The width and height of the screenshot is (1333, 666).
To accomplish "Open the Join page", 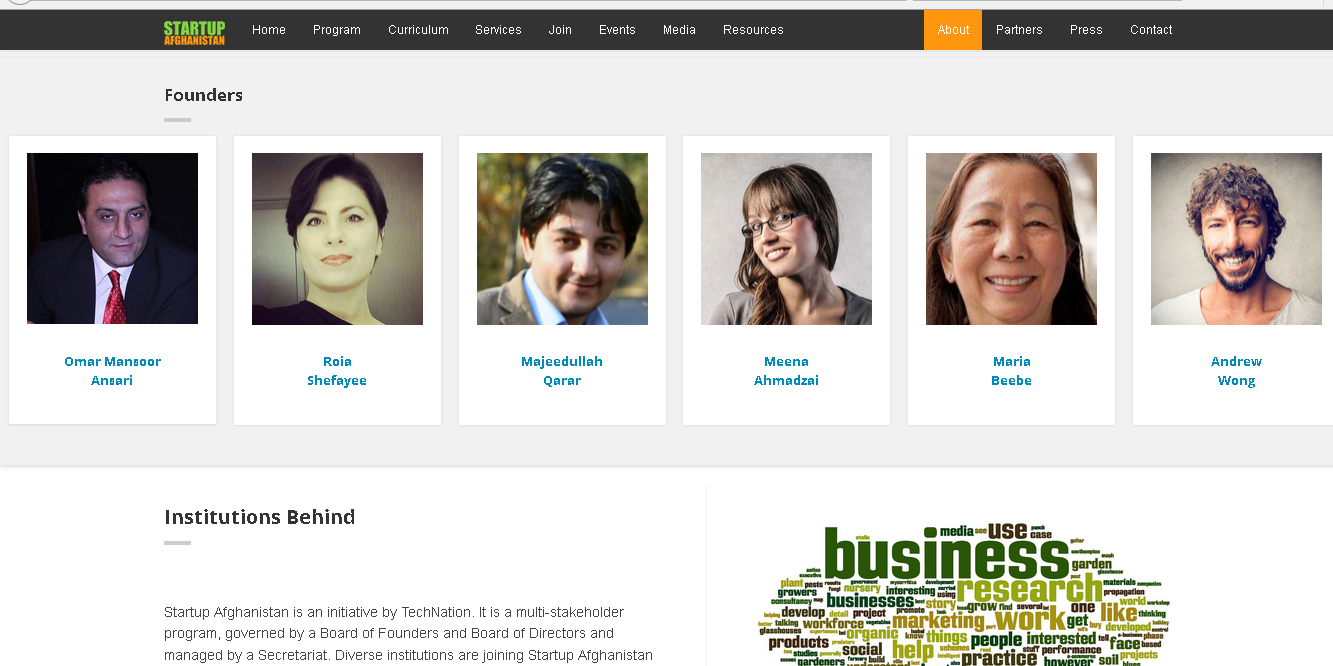I will [560, 30].
